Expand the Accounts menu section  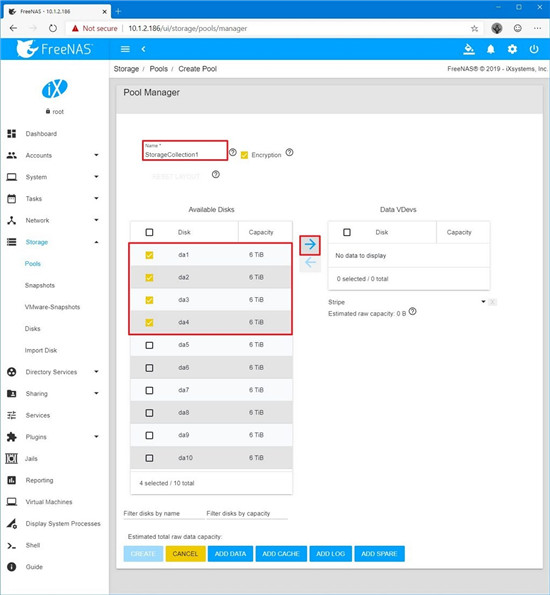pyautogui.click(x=53, y=155)
